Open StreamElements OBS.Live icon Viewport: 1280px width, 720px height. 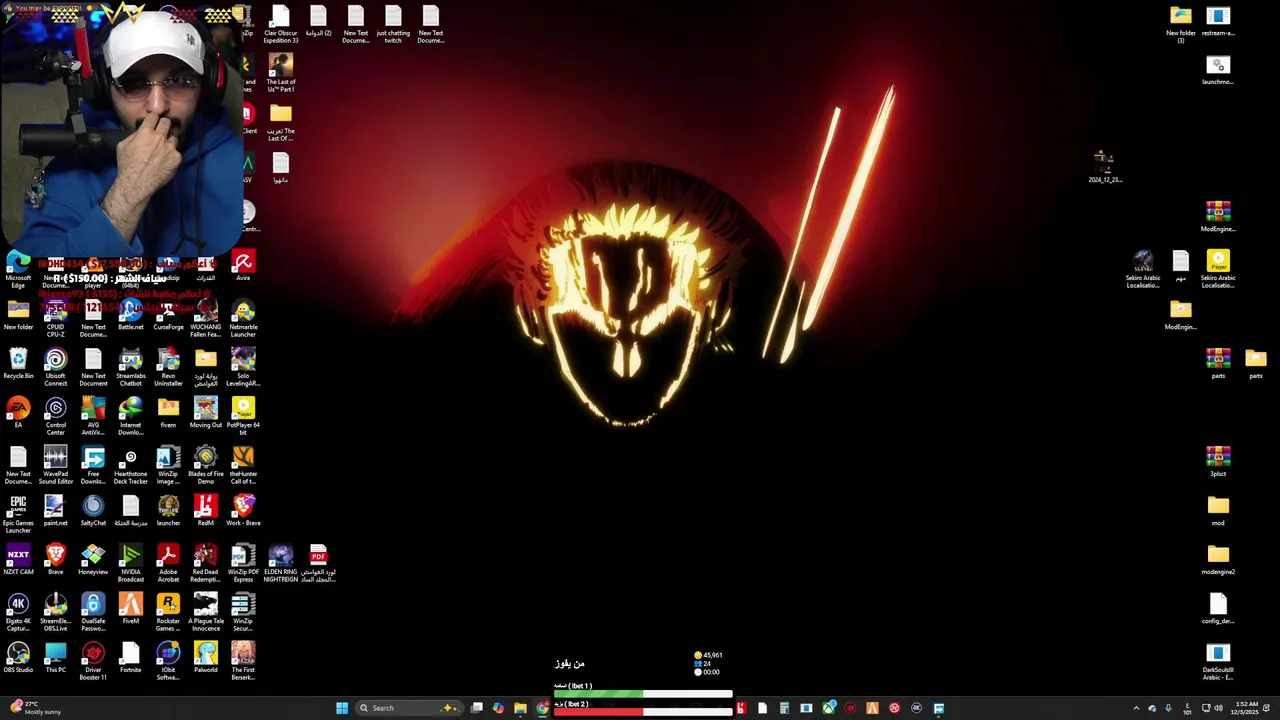(55, 612)
